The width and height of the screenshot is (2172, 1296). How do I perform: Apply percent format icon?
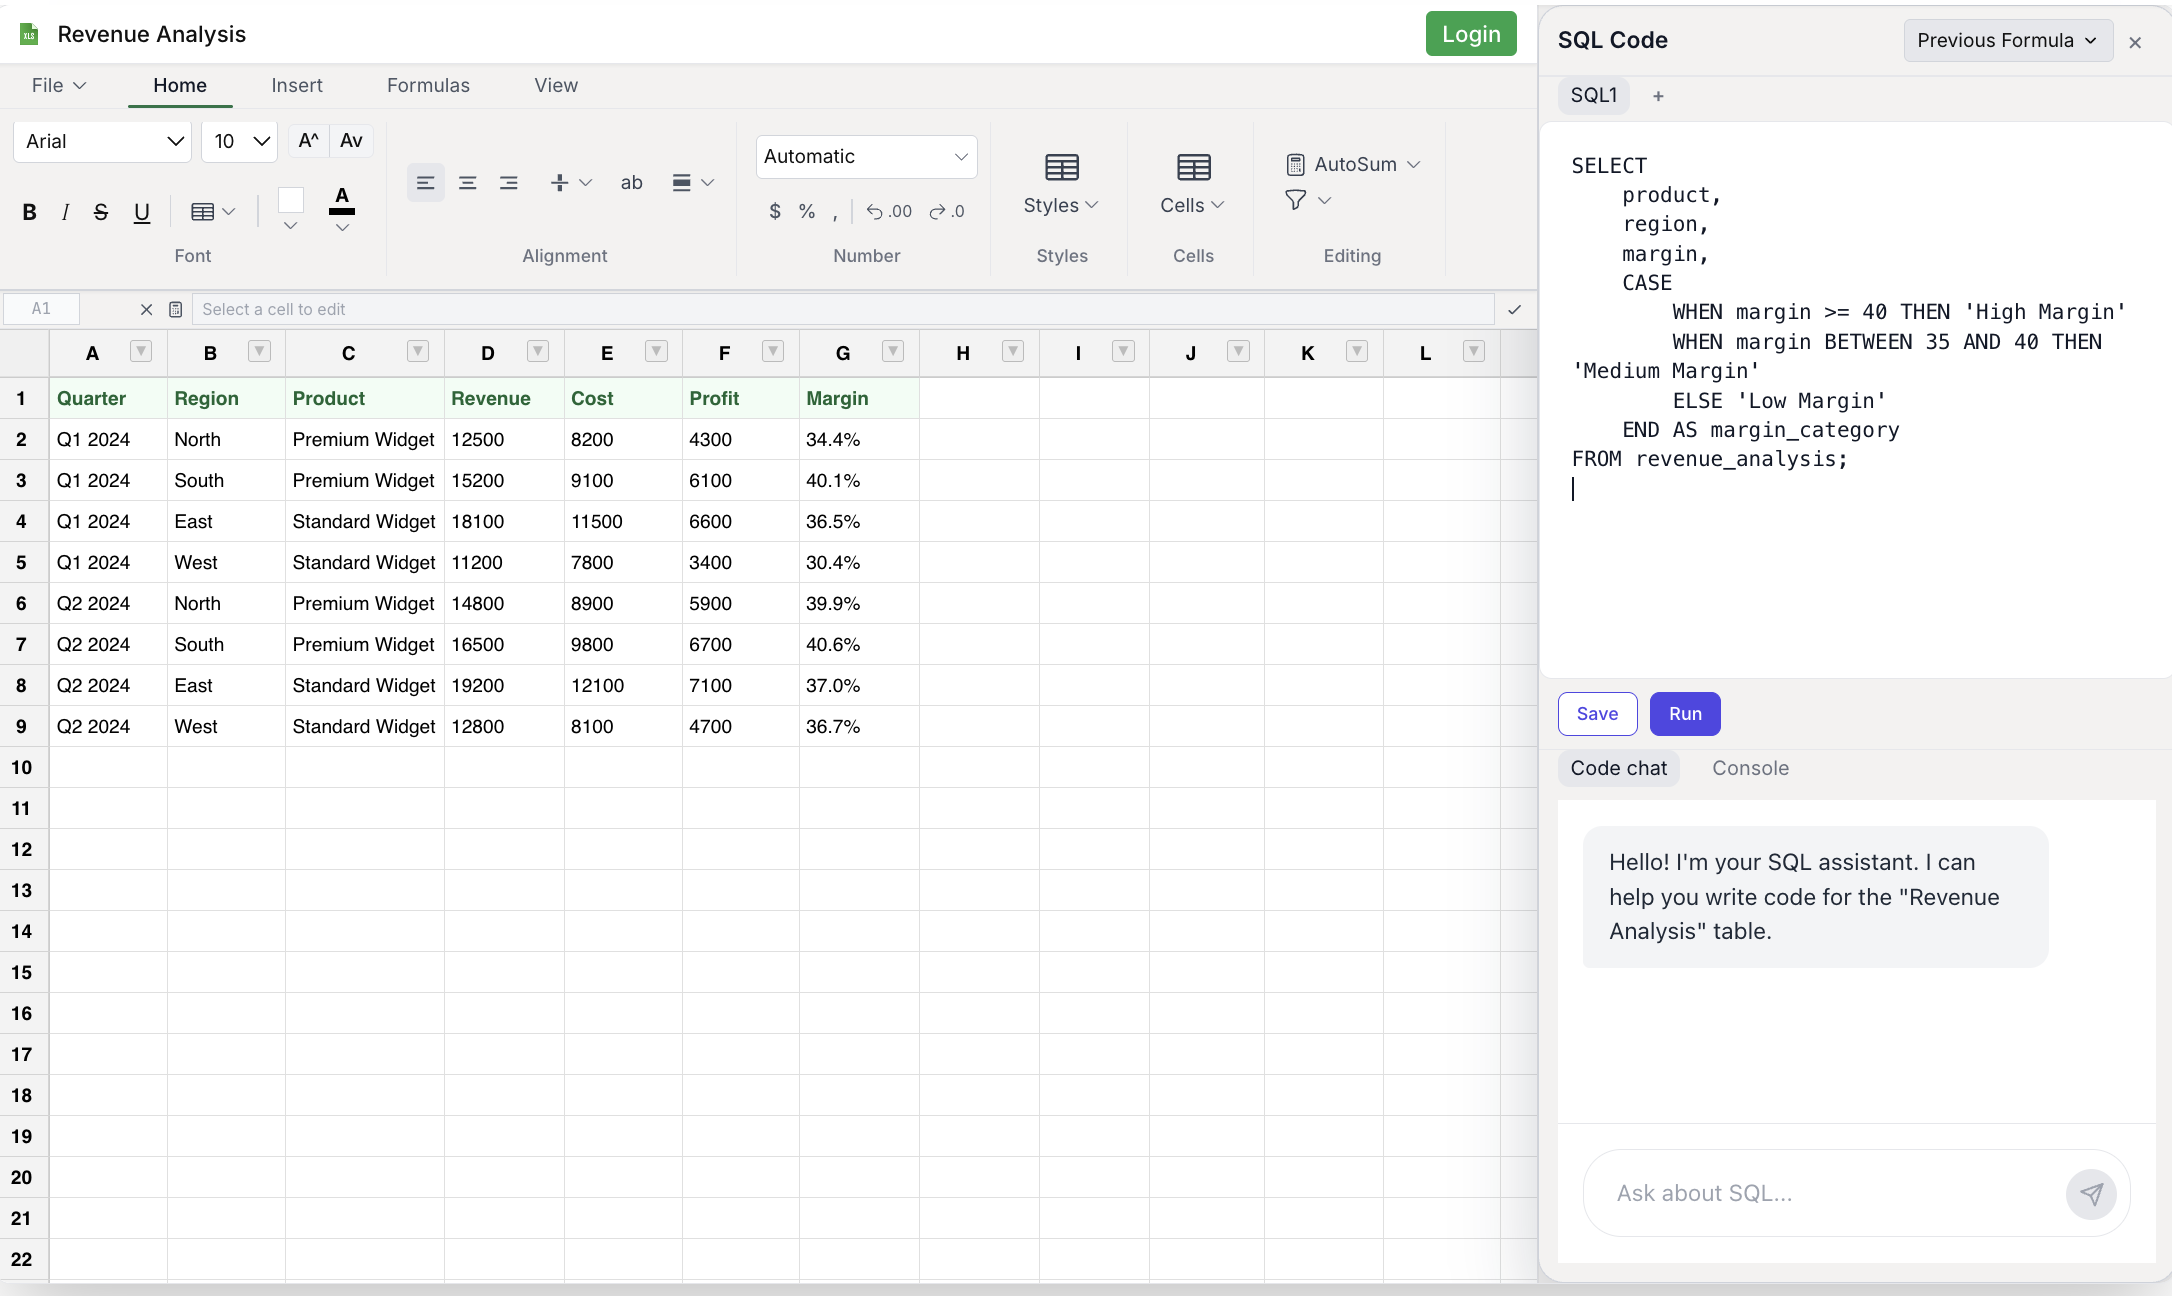click(806, 211)
